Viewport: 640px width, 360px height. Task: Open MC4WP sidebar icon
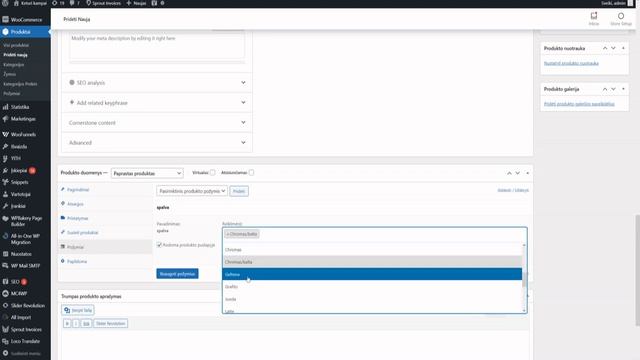tap(5, 293)
